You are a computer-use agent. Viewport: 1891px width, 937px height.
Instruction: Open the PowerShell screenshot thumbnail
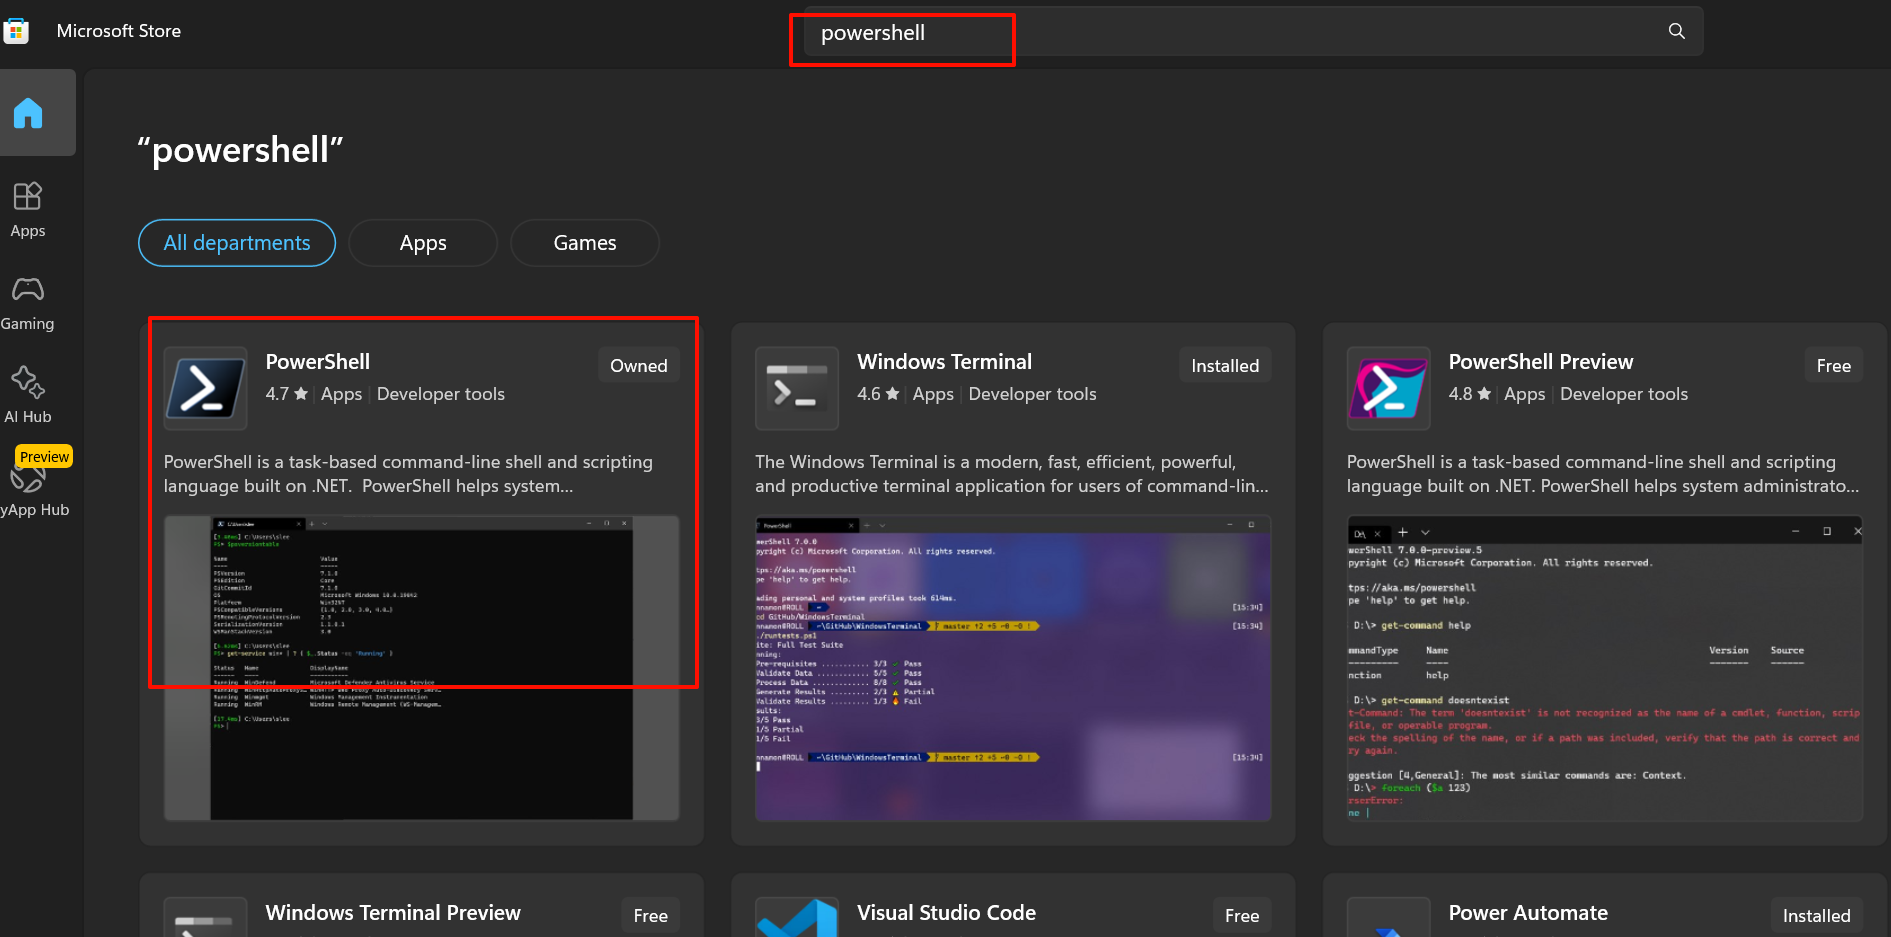(421, 668)
